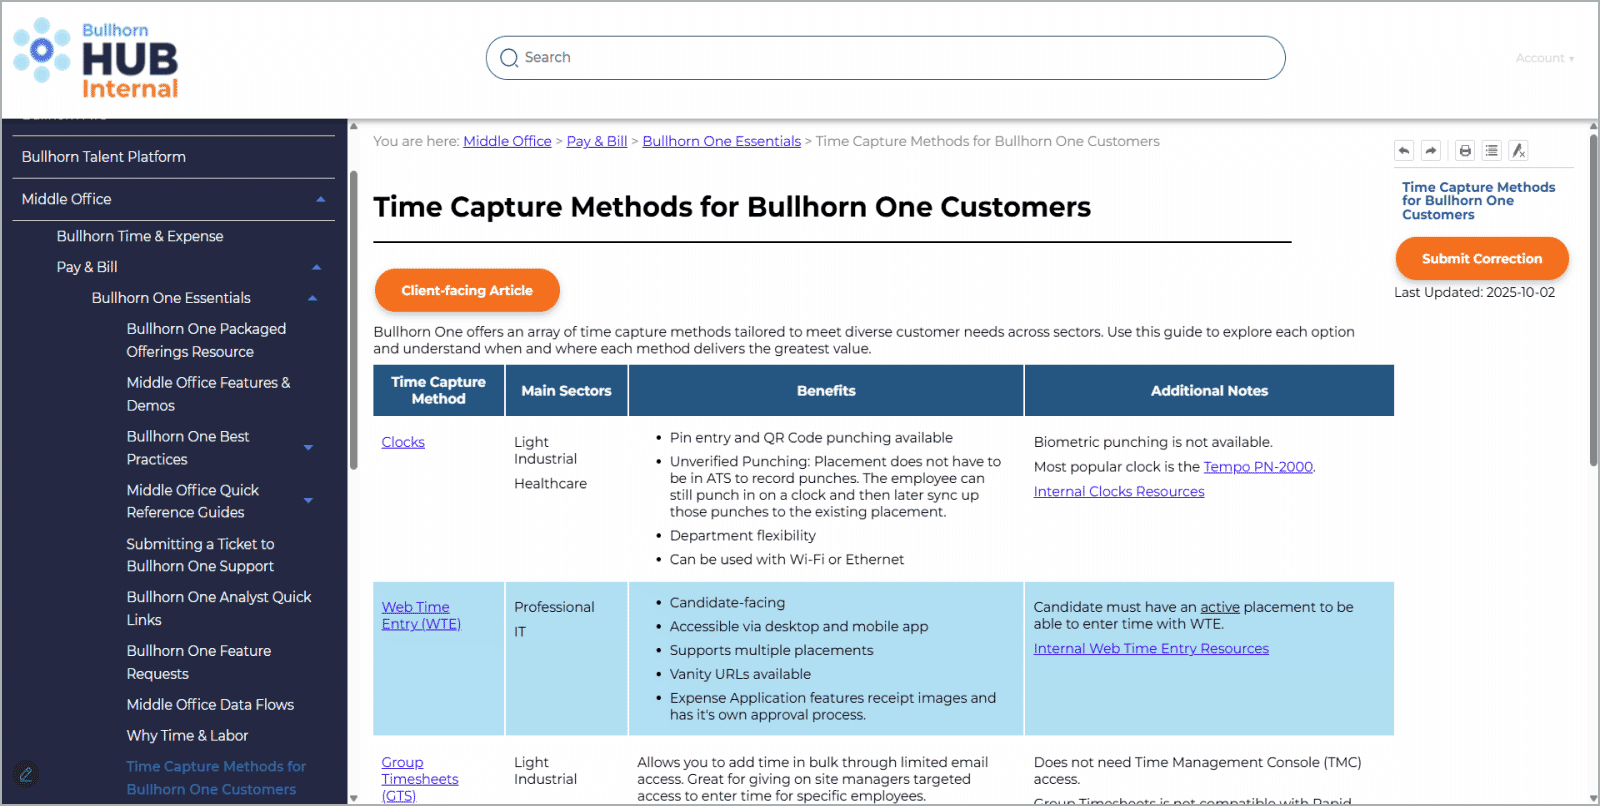Open Internal Web Time Entry Resources link

click(x=1151, y=649)
